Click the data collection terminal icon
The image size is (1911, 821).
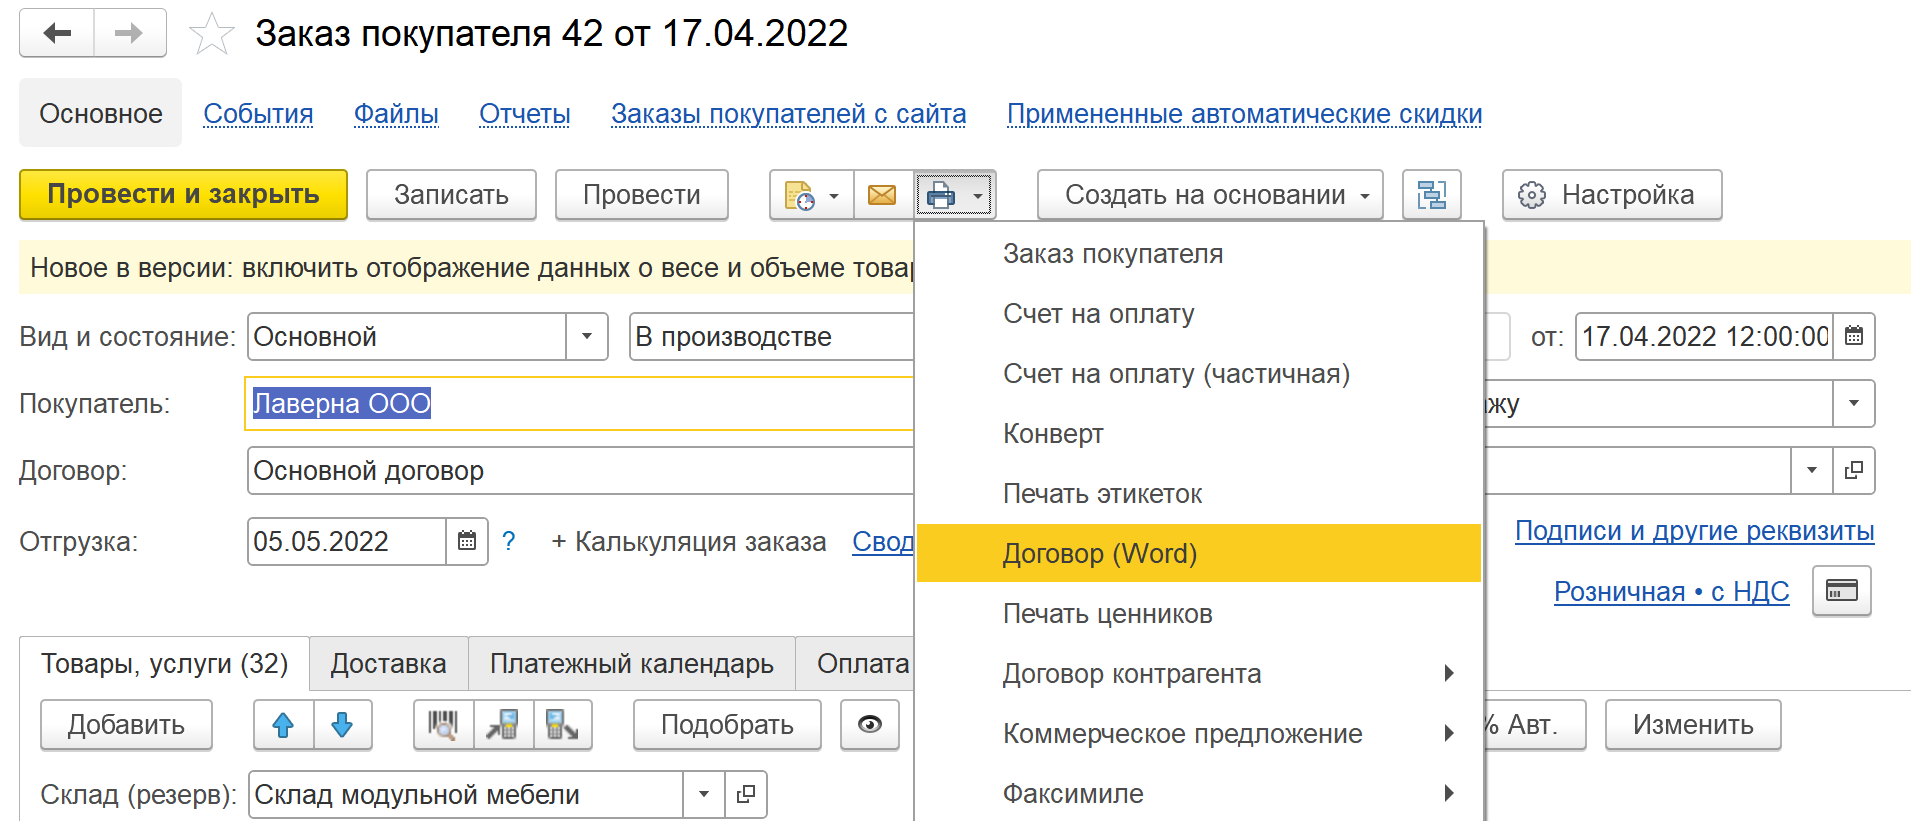503,725
